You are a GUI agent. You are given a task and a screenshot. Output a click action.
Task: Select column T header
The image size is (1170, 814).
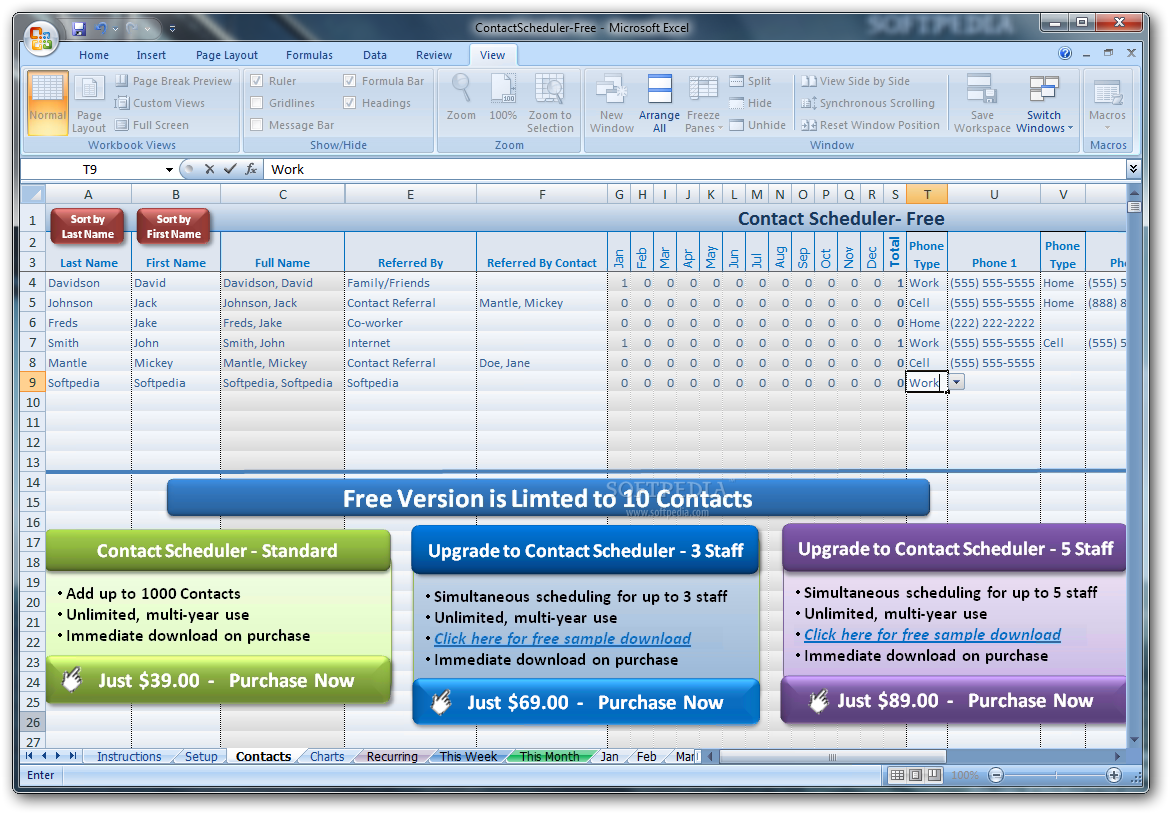point(927,195)
